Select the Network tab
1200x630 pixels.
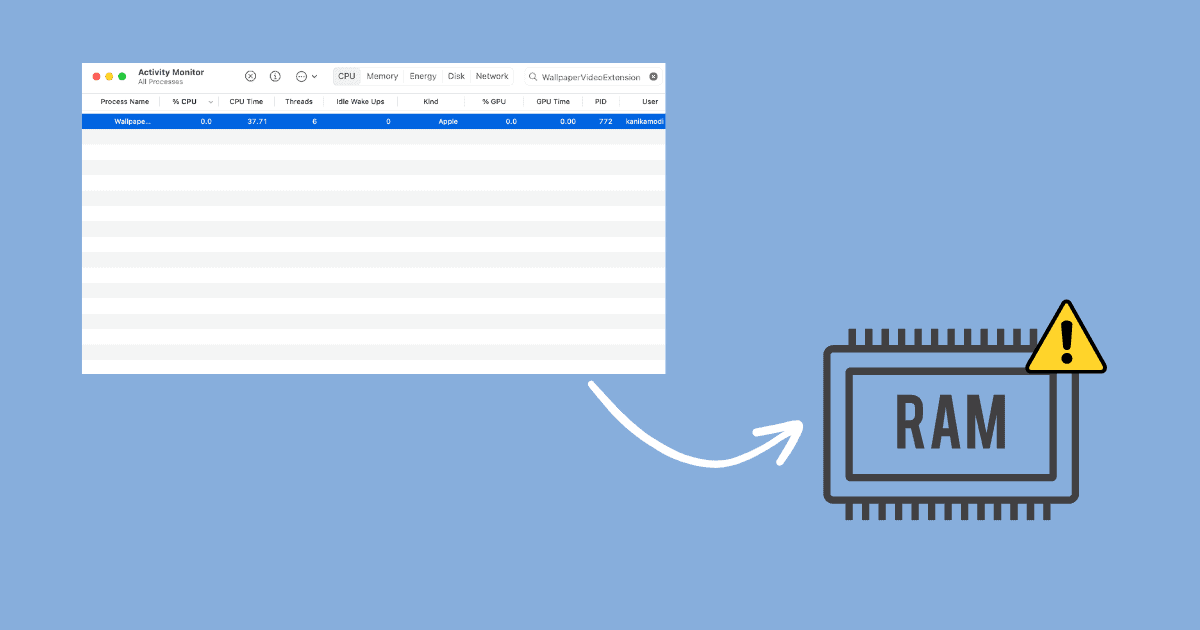coord(492,76)
